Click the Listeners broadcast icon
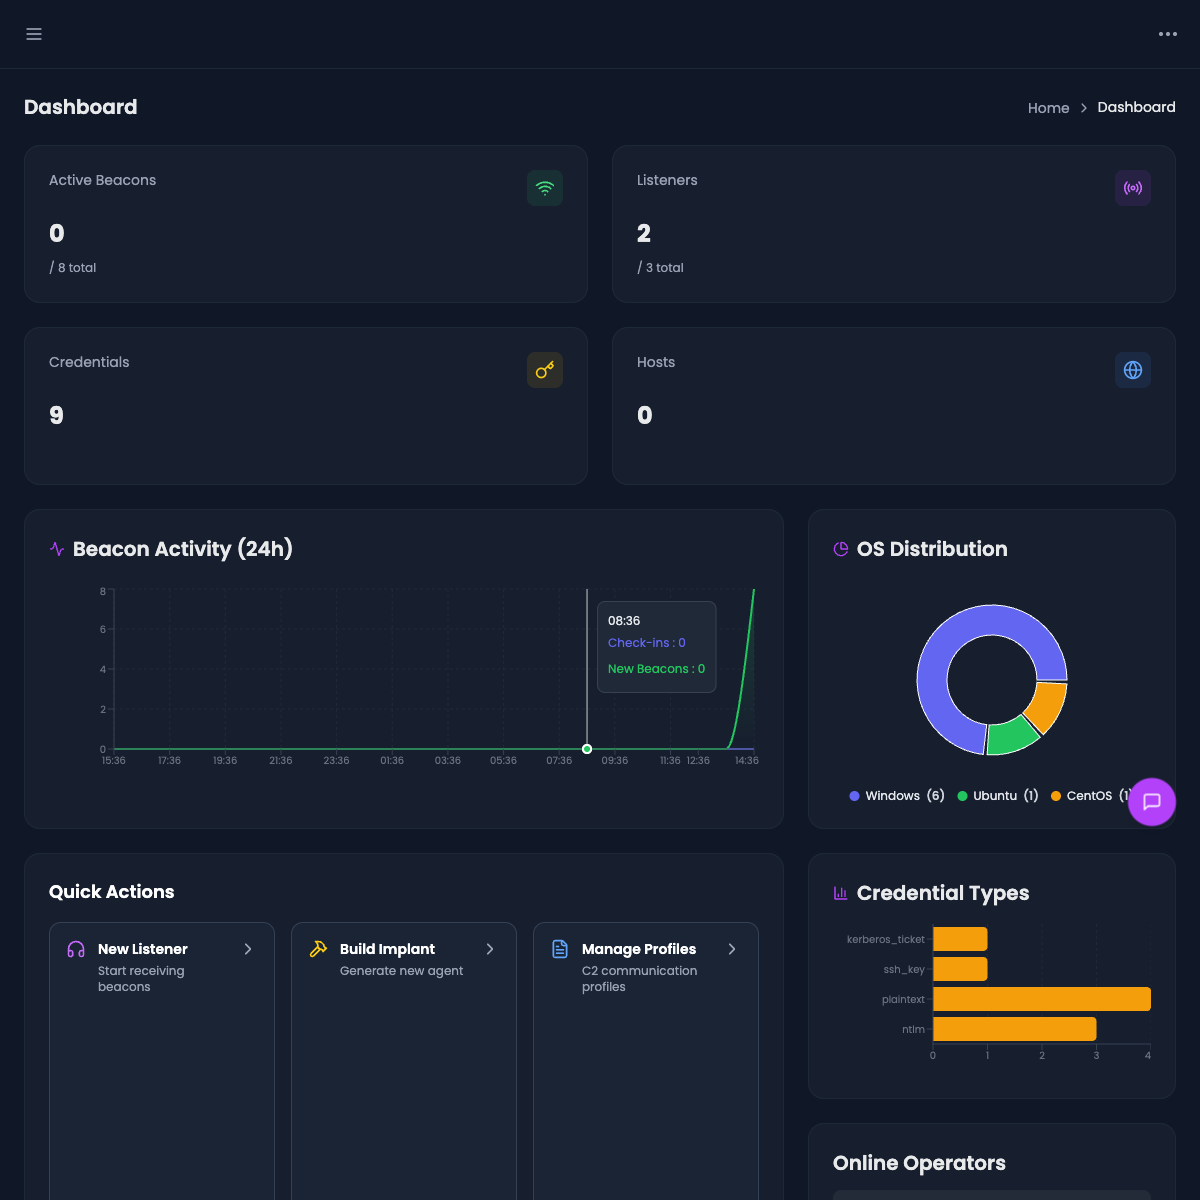1200x1200 pixels. (x=1132, y=188)
